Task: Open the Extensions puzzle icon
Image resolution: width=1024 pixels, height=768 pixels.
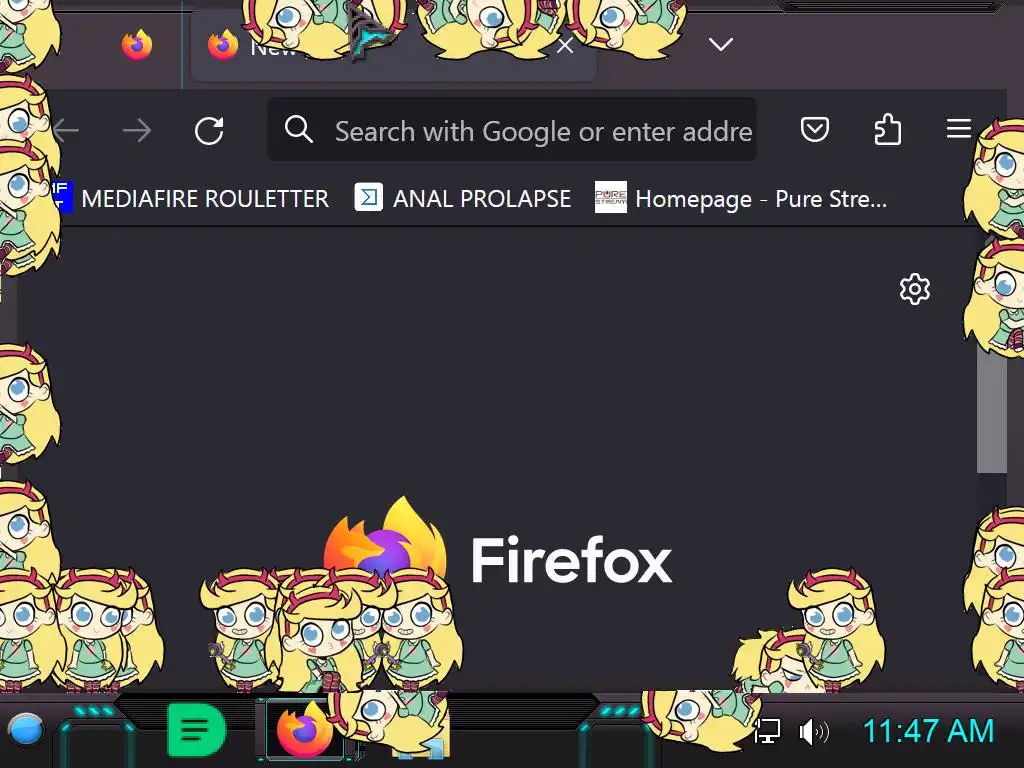Action: click(x=888, y=129)
